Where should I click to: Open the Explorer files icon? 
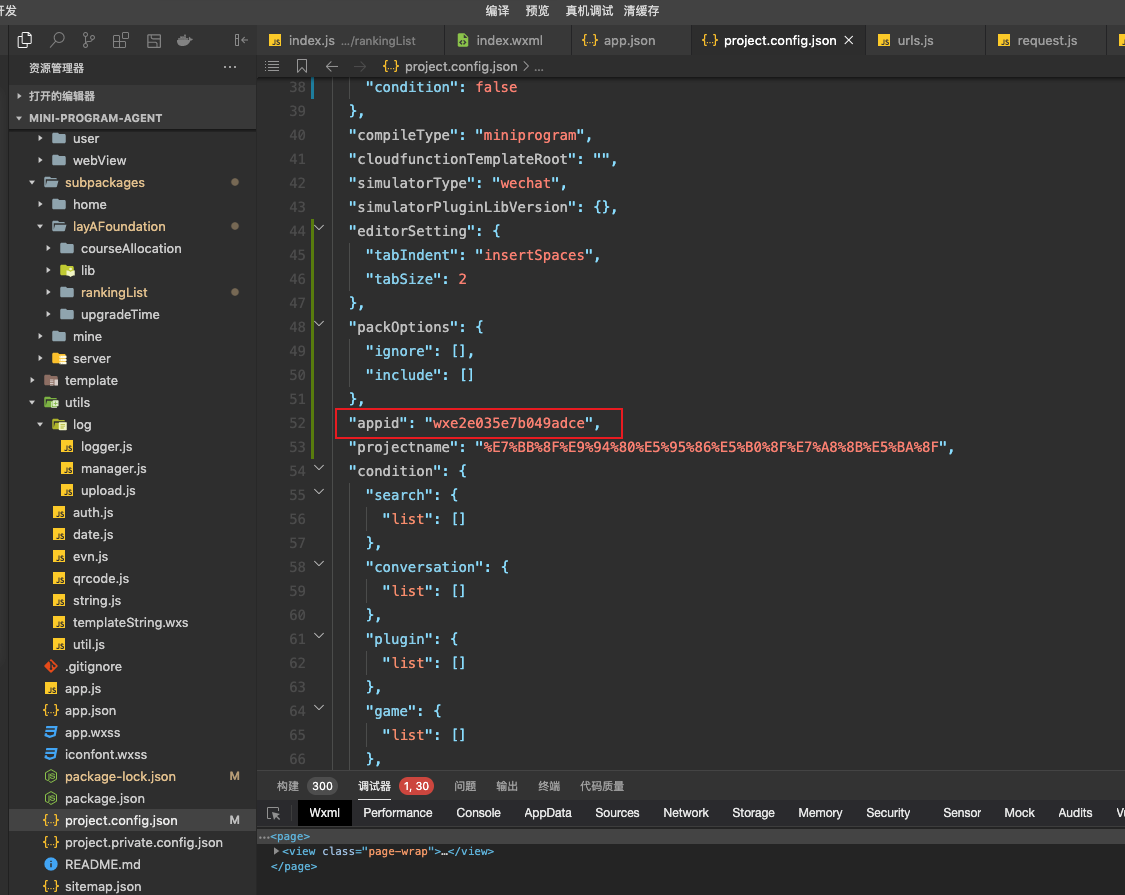click(x=25, y=40)
